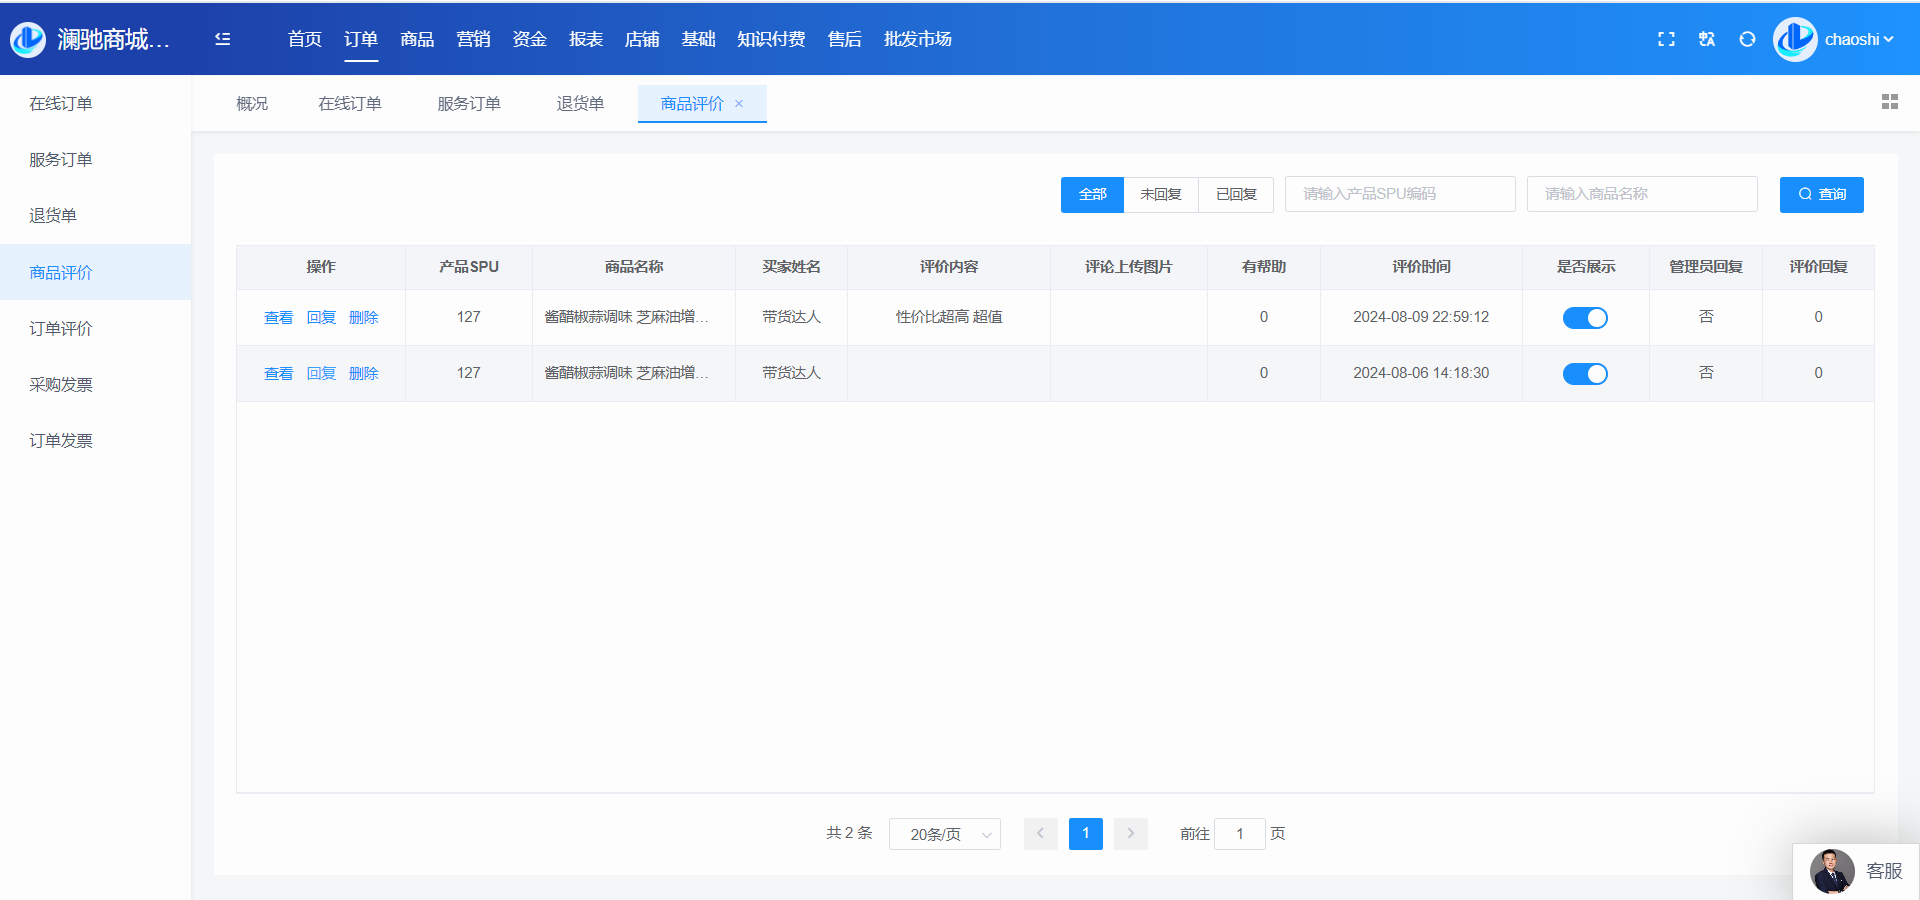
Task: Close the 商品评价 tab
Action: (739, 104)
